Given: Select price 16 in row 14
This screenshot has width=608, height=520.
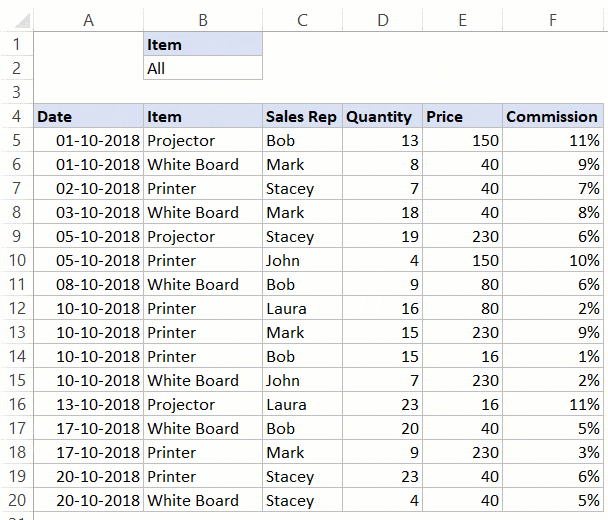Looking at the screenshot, I should pos(463,356).
